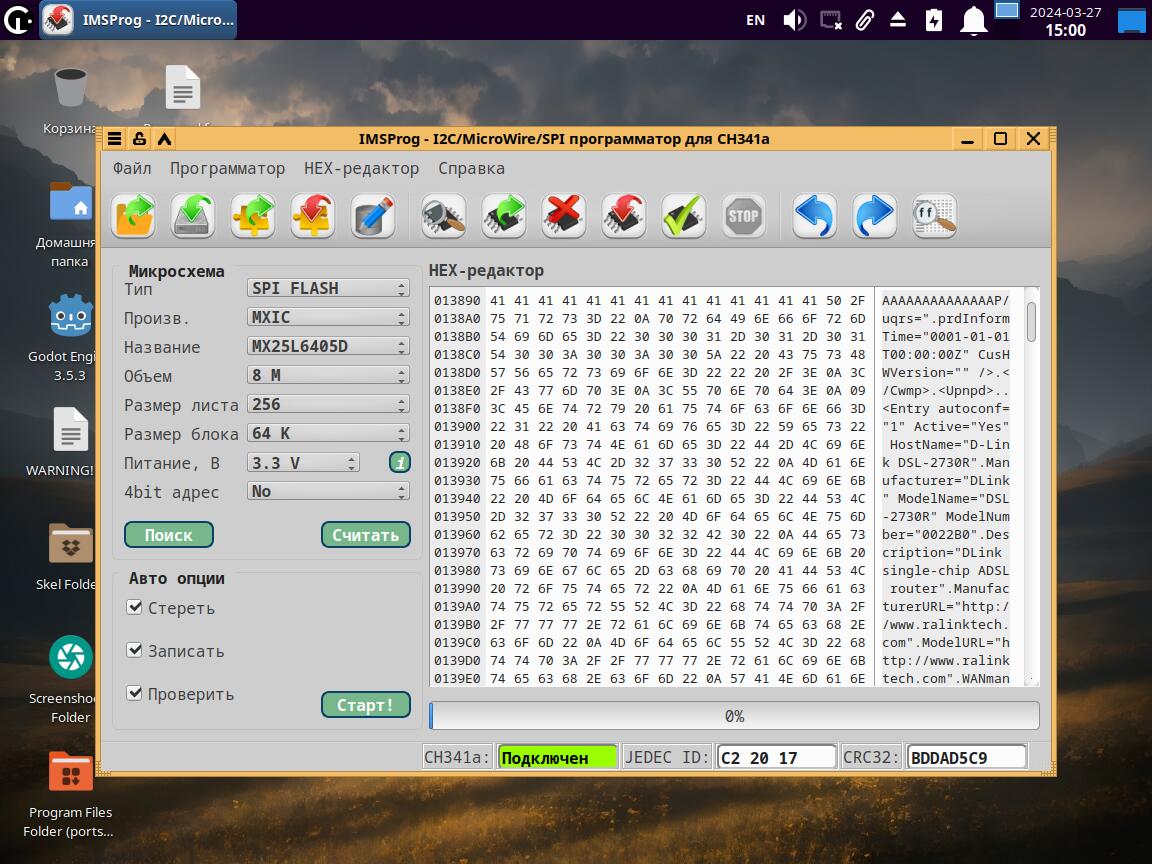Open the HEX-редактор menu

361,168
